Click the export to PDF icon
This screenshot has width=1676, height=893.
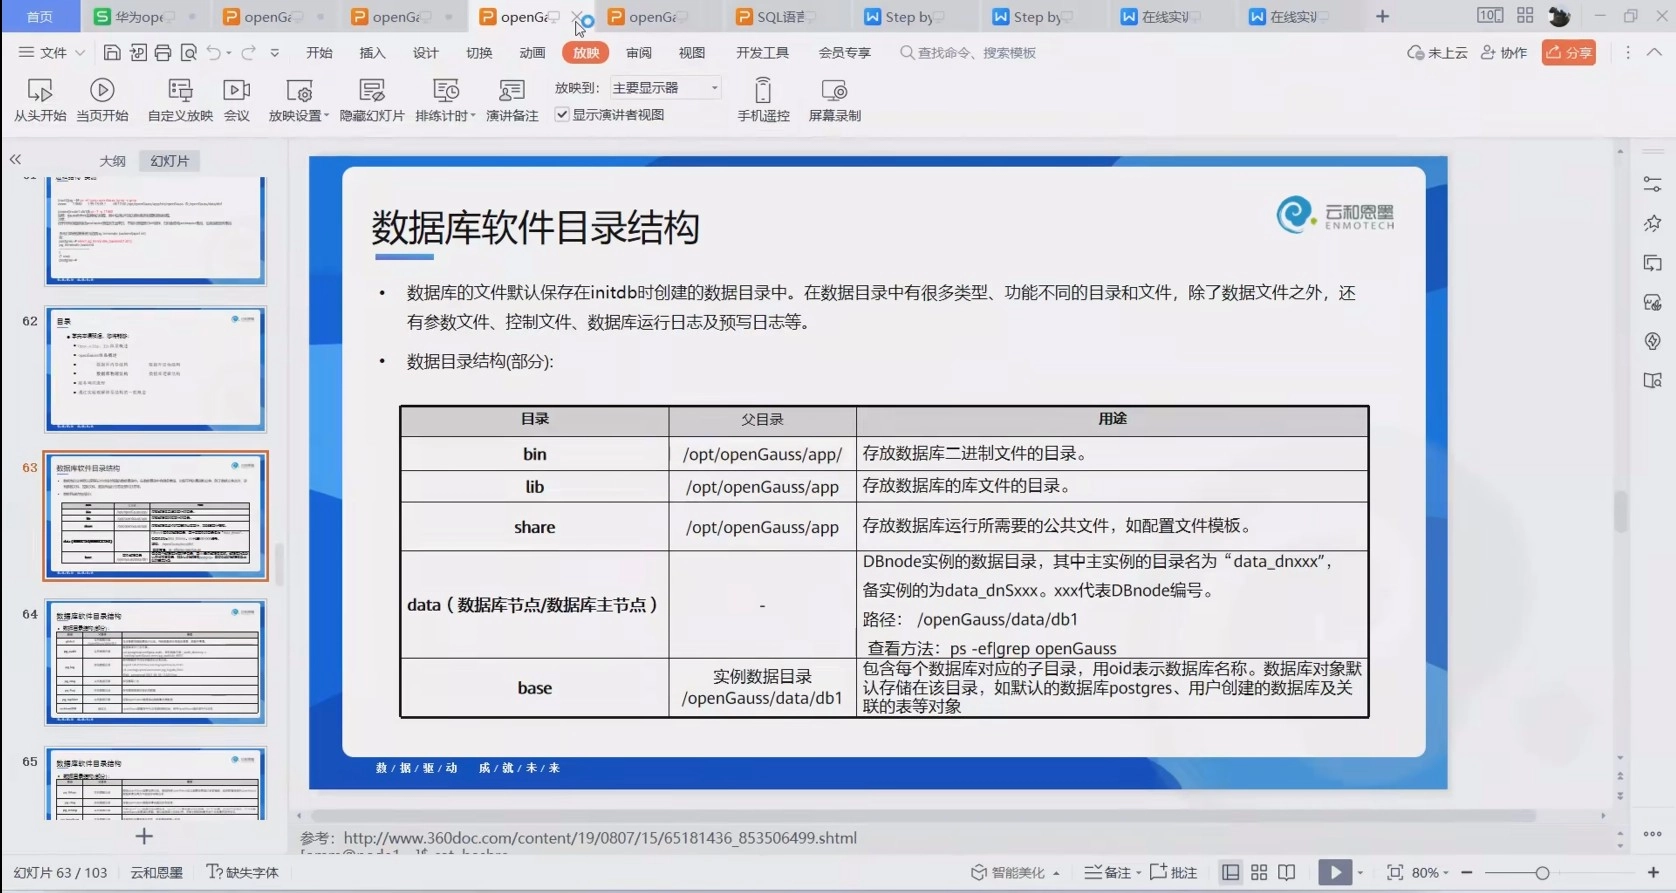[138, 53]
